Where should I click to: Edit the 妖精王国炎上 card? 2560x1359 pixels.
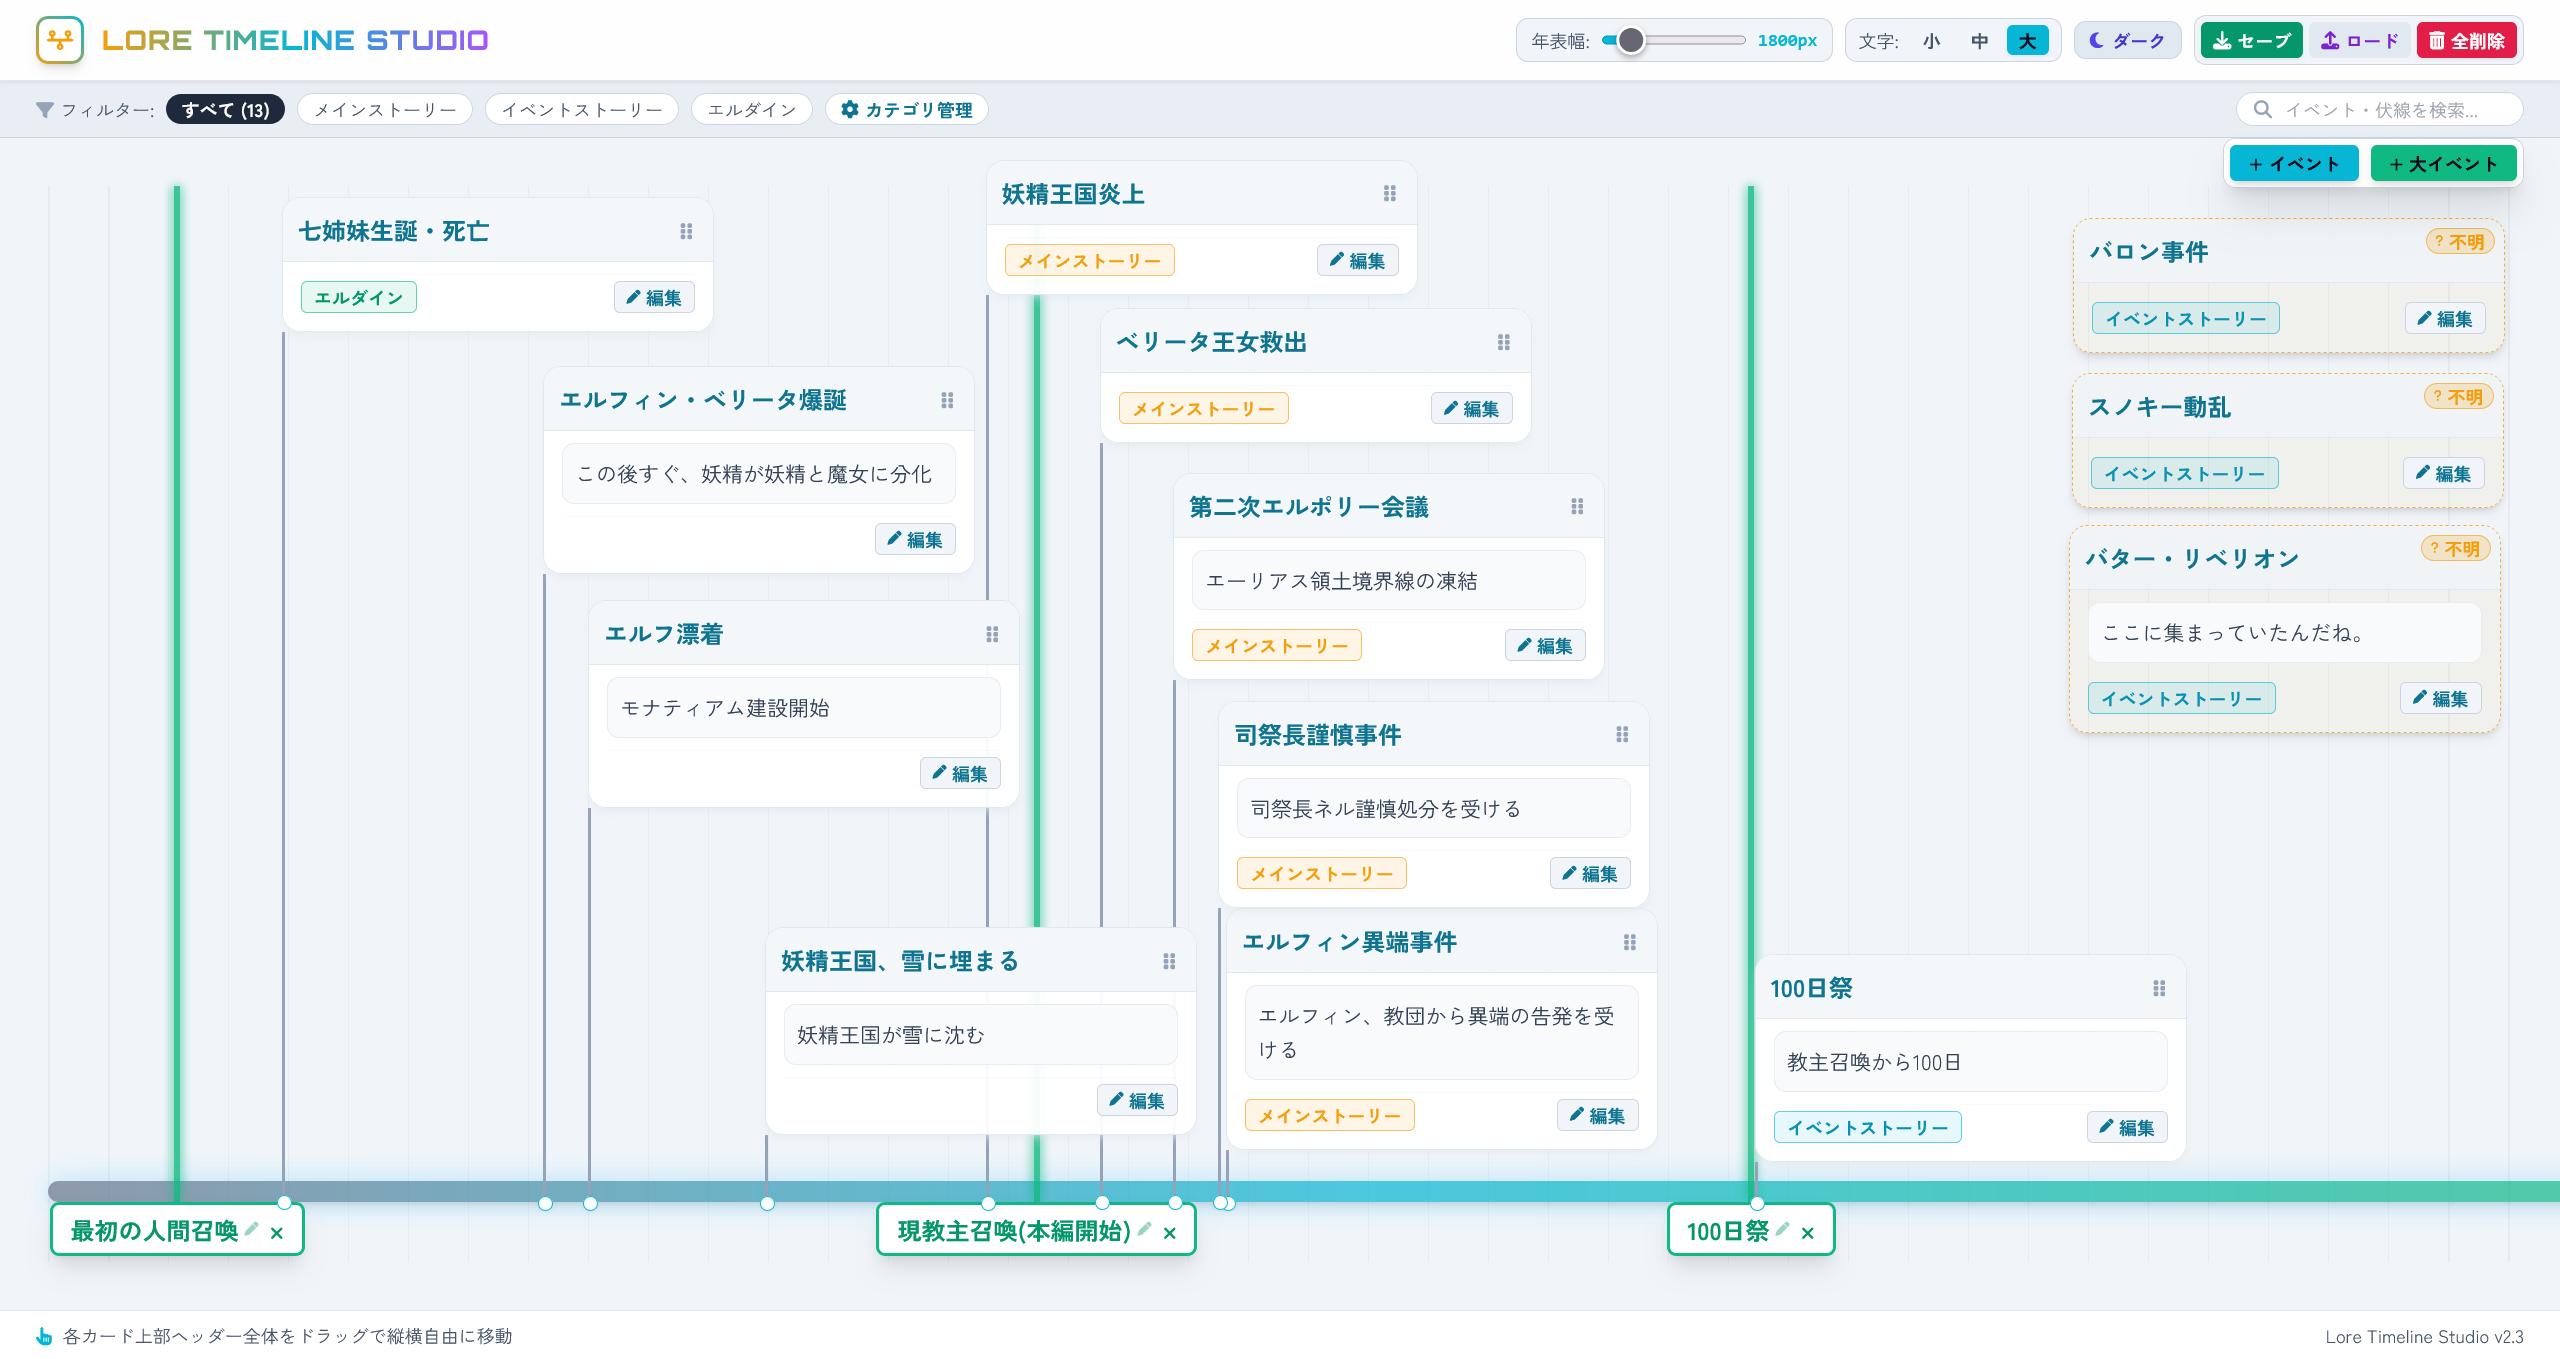pos(1358,260)
